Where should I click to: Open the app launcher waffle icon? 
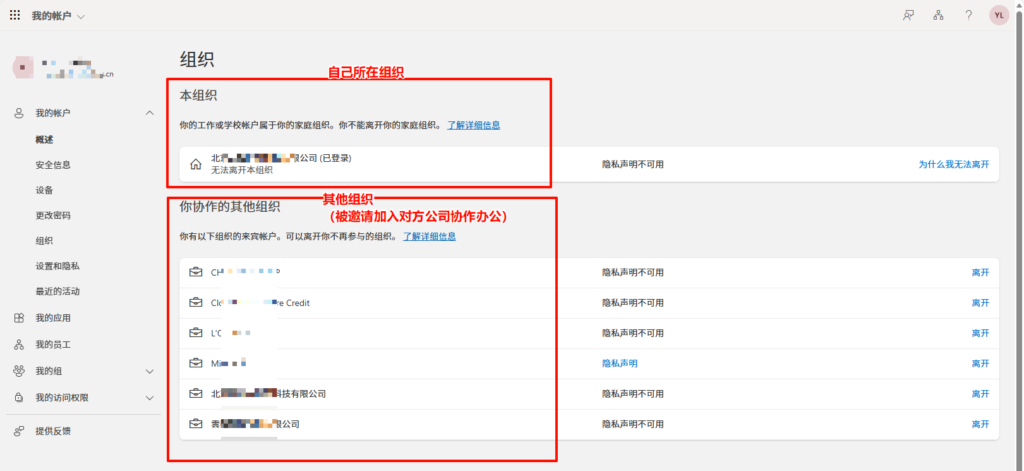[14, 15]
